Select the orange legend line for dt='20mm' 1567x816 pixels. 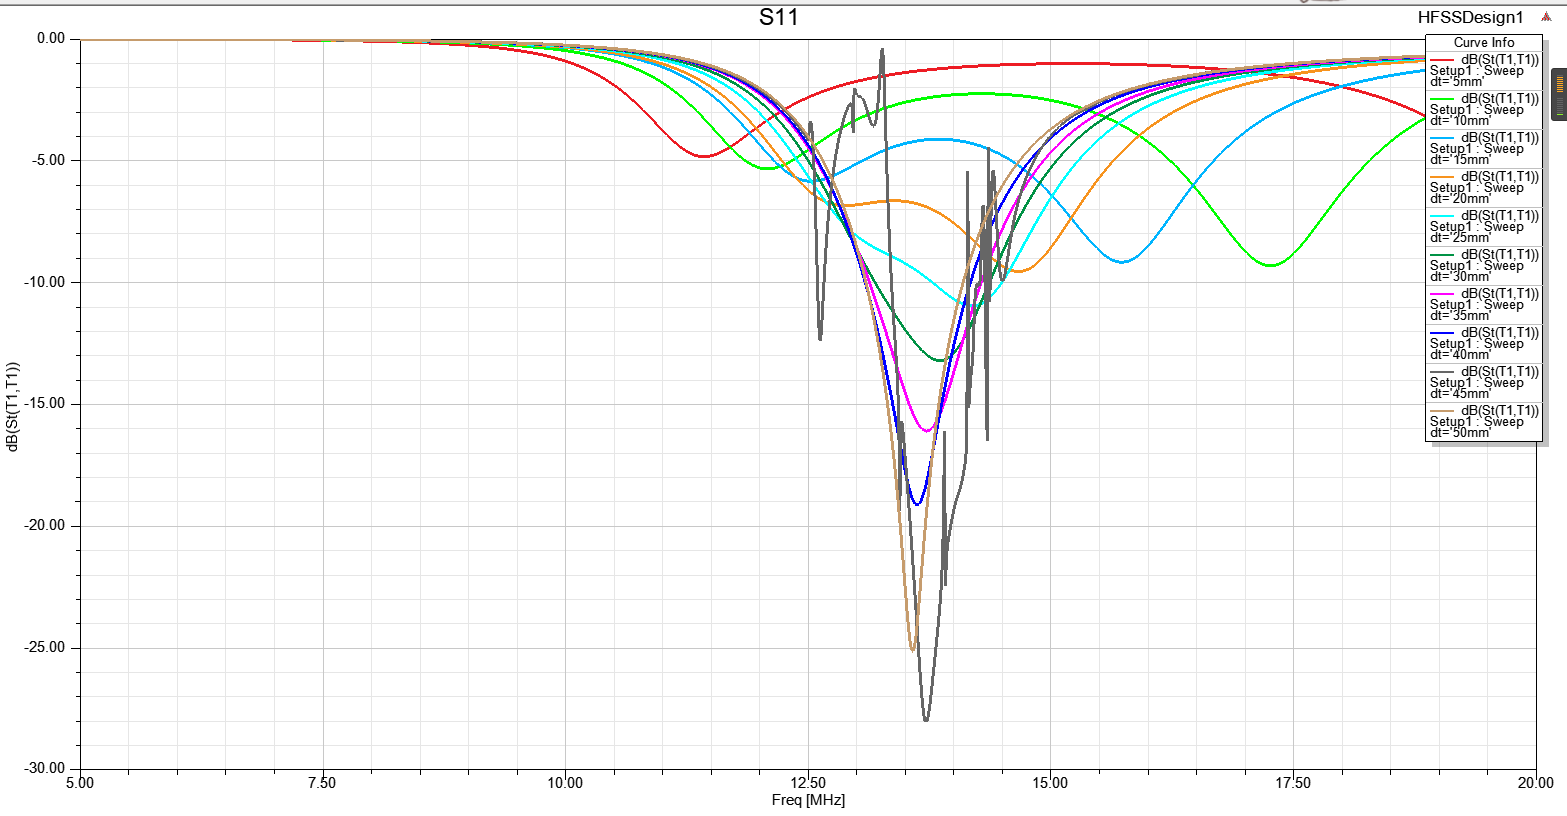[x=1444, y=179]
